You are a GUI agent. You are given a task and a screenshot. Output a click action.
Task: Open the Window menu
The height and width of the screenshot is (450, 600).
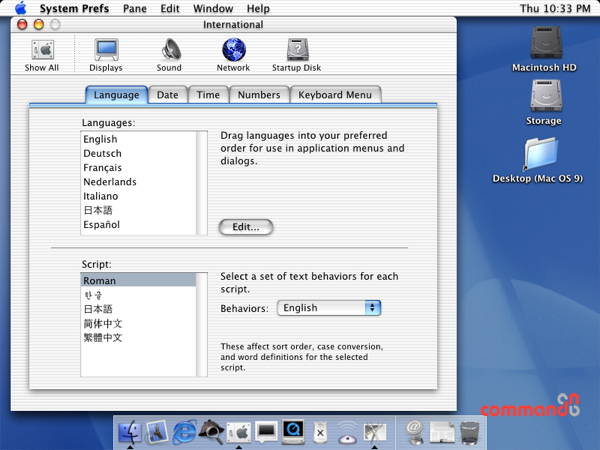(x=213, y=8)
